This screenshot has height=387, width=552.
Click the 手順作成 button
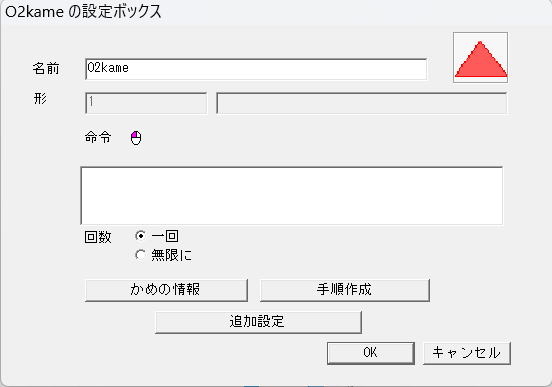coord(345,290)
